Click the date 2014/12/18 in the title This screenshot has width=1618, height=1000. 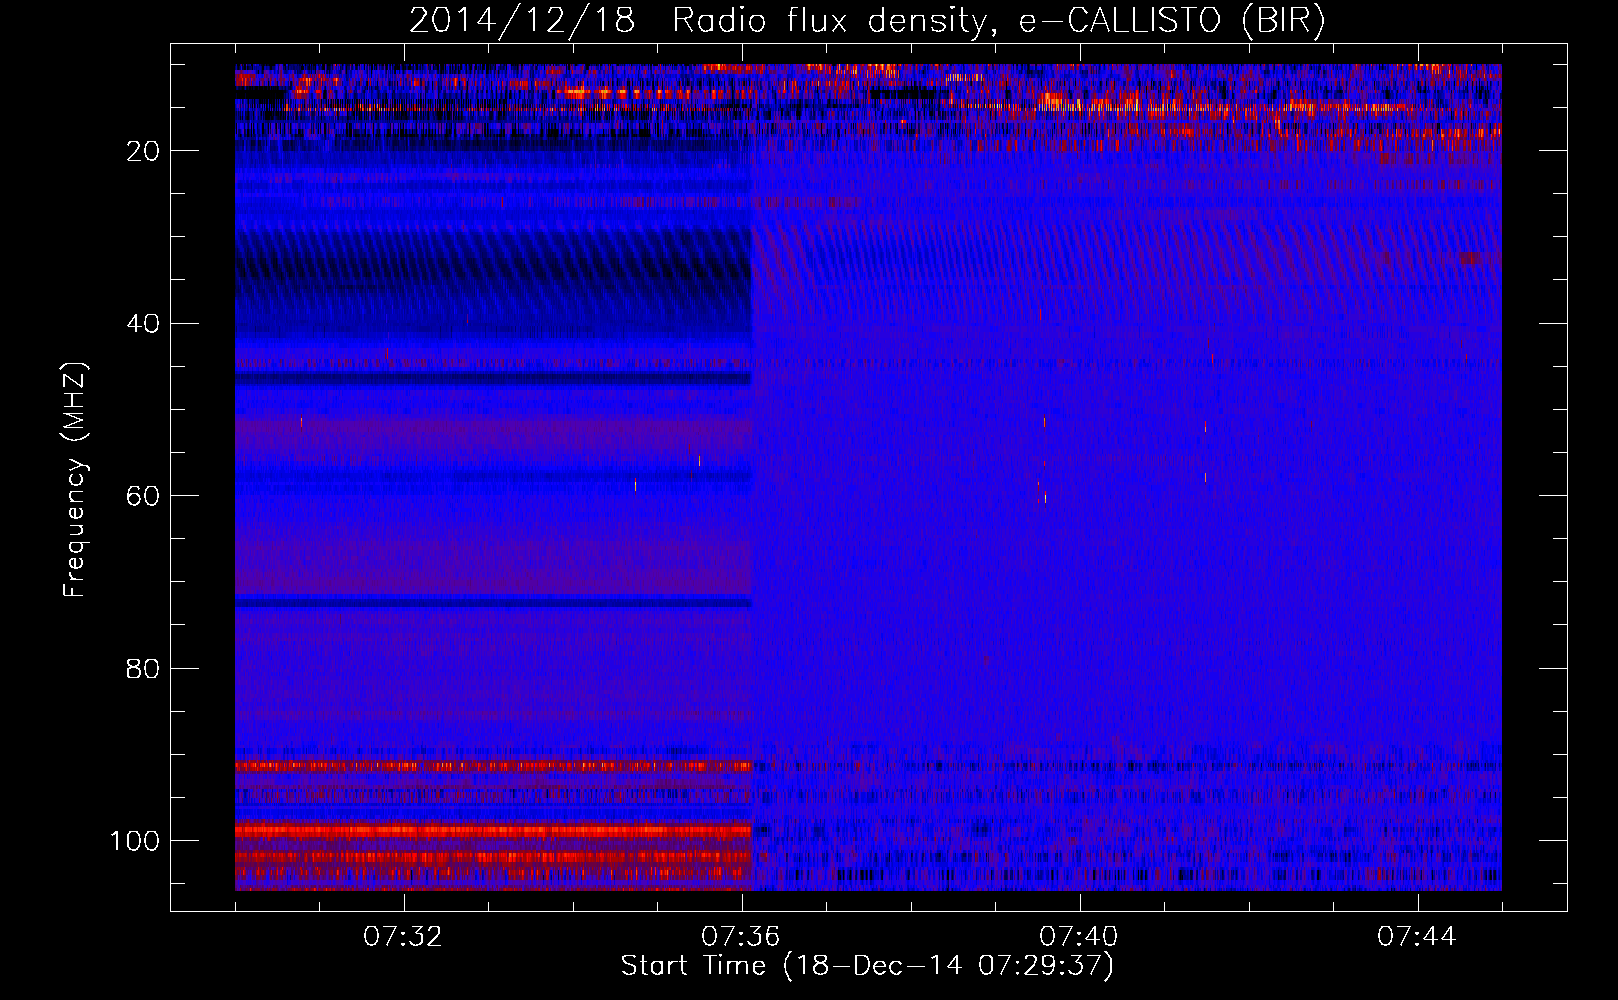tap(522, 21)
